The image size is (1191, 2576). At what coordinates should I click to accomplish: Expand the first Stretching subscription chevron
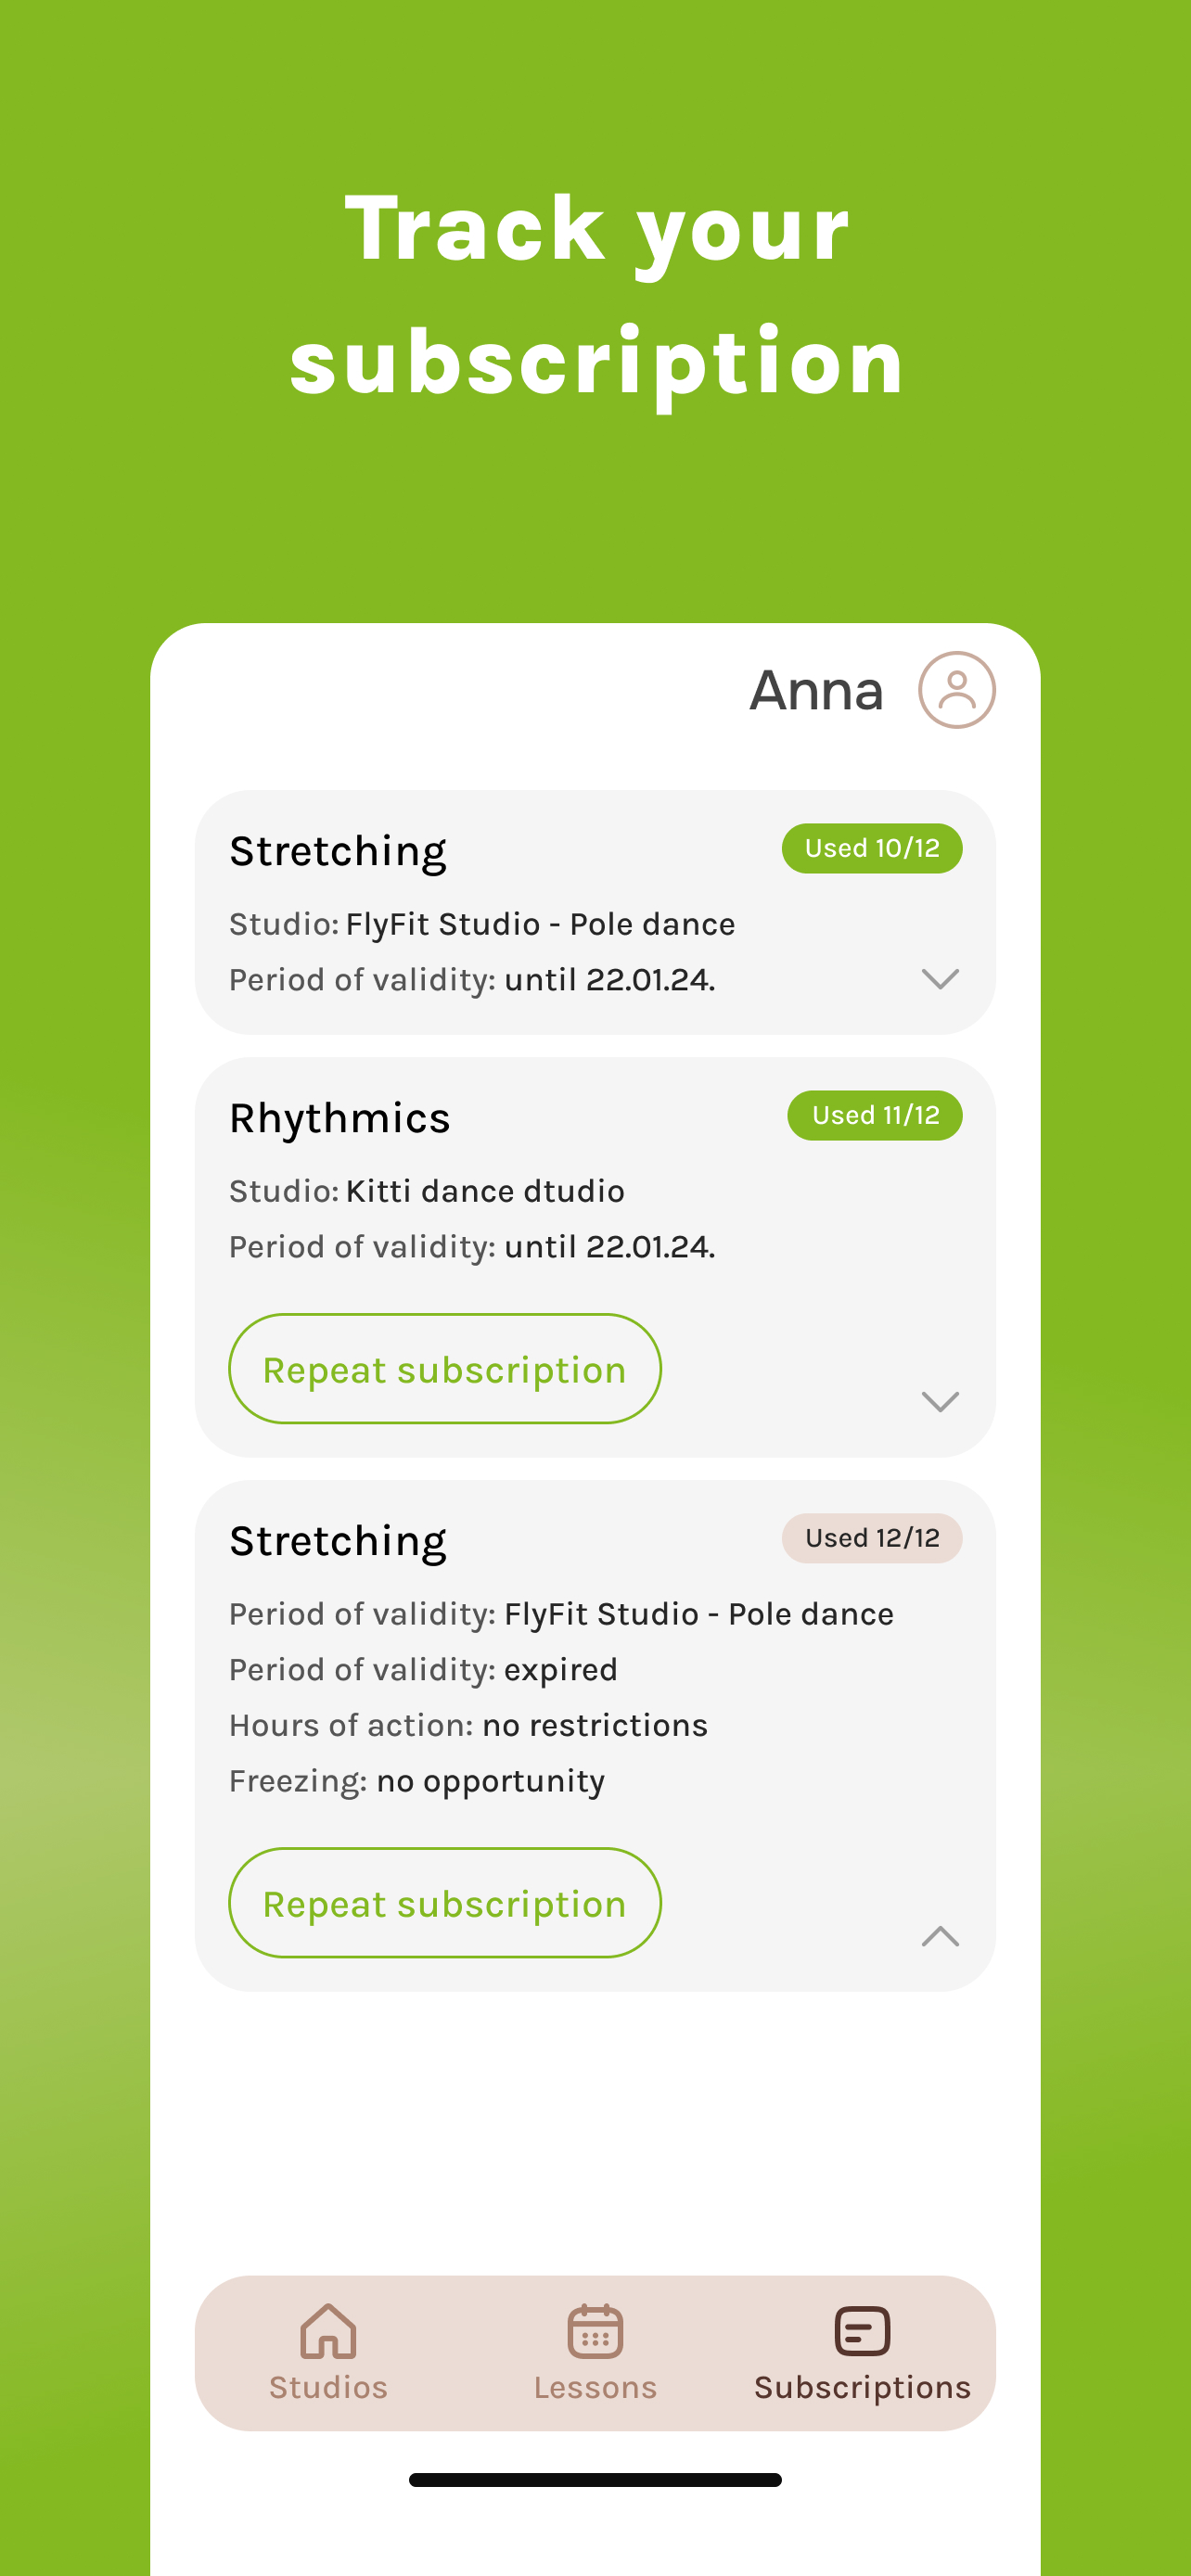940,979
